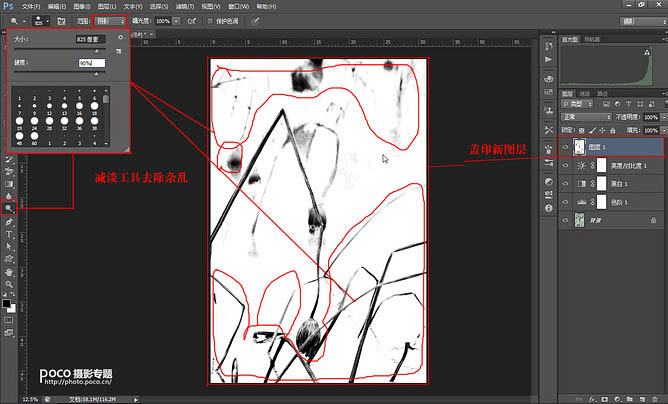The width and height of the screenshot is (668, 404).
Task: Hide the 图层 1 layer
Action: coord(565,147)
